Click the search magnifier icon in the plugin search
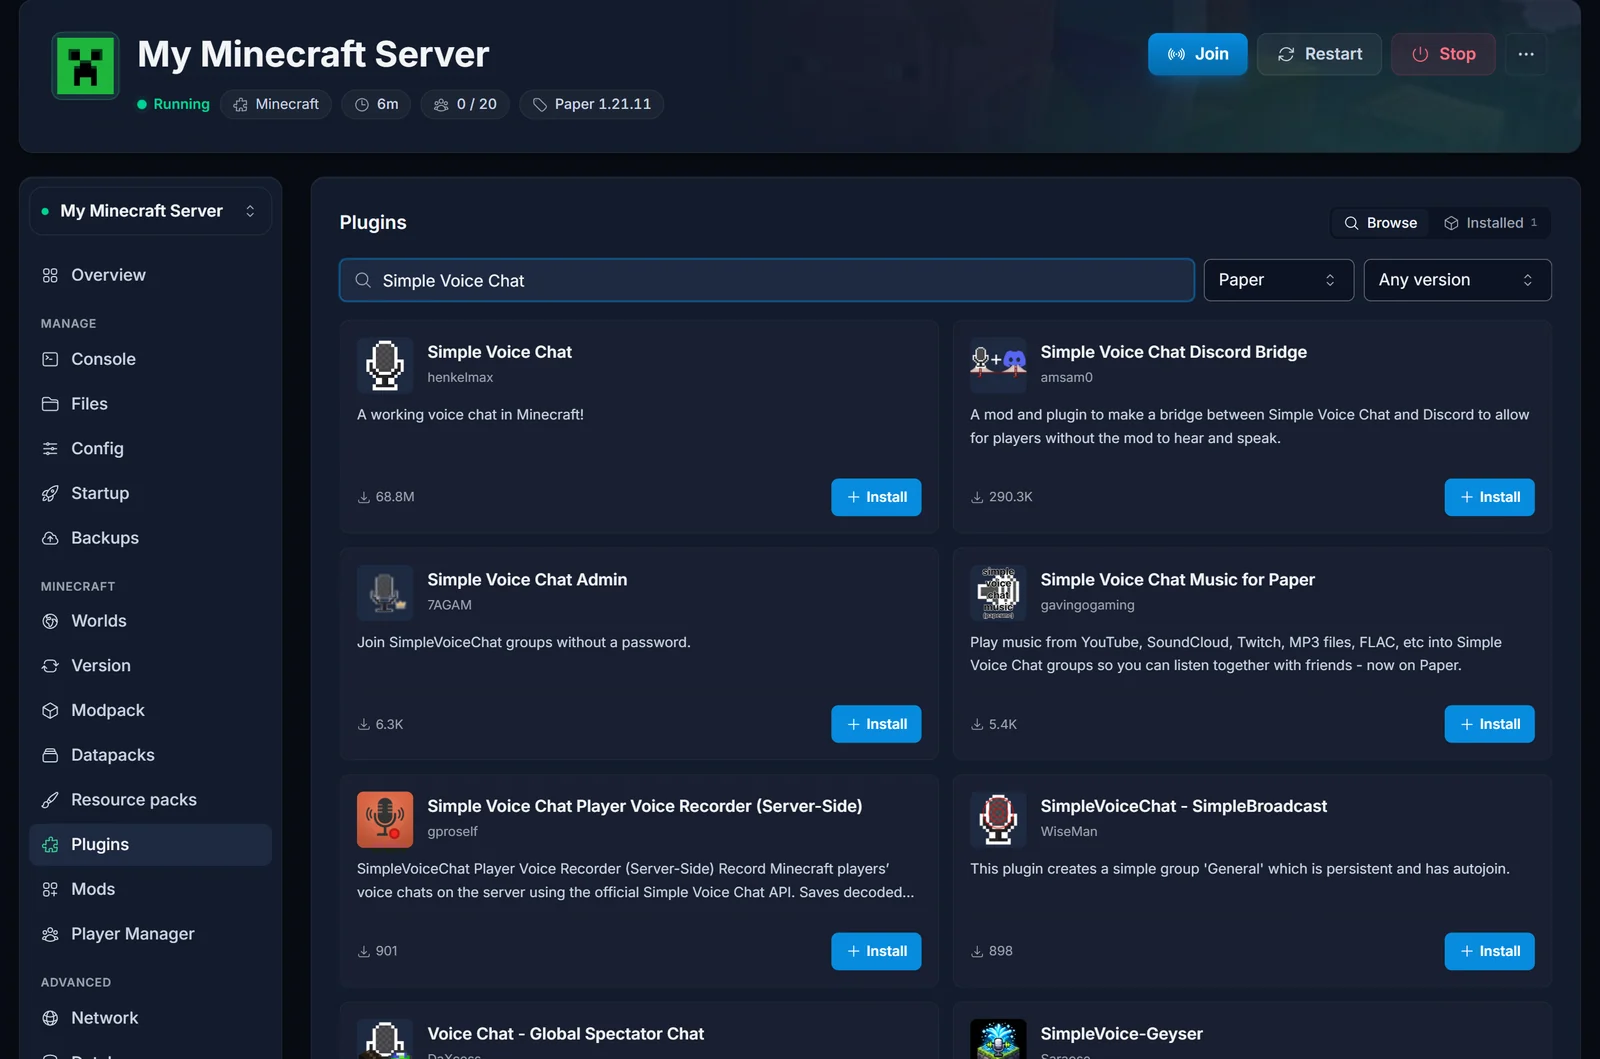 click(x=363, y=280)
